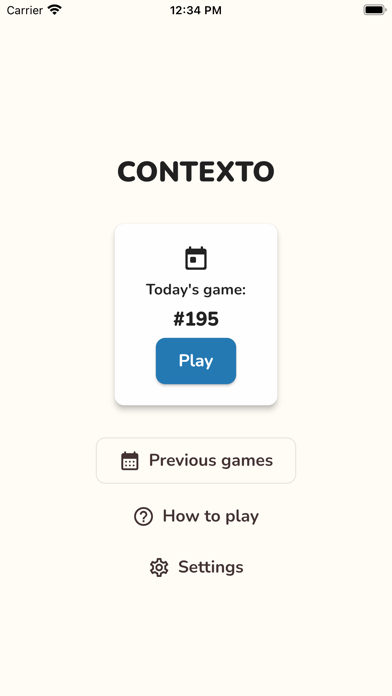Image resolution: width=392 pixels, height=696 pixels.
Task: Start today's game number 195
Action: click(x=196, y=361)
